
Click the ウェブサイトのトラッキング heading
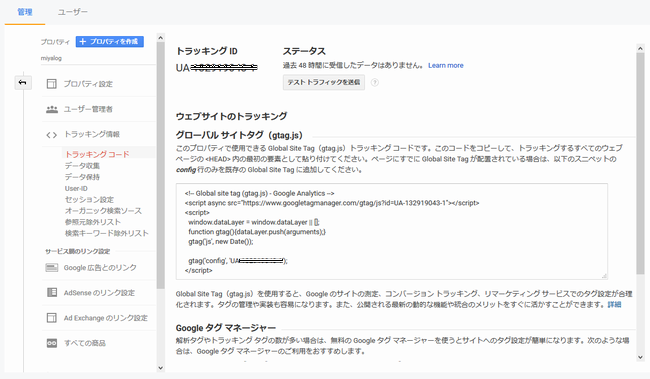[x=231, y=116]
